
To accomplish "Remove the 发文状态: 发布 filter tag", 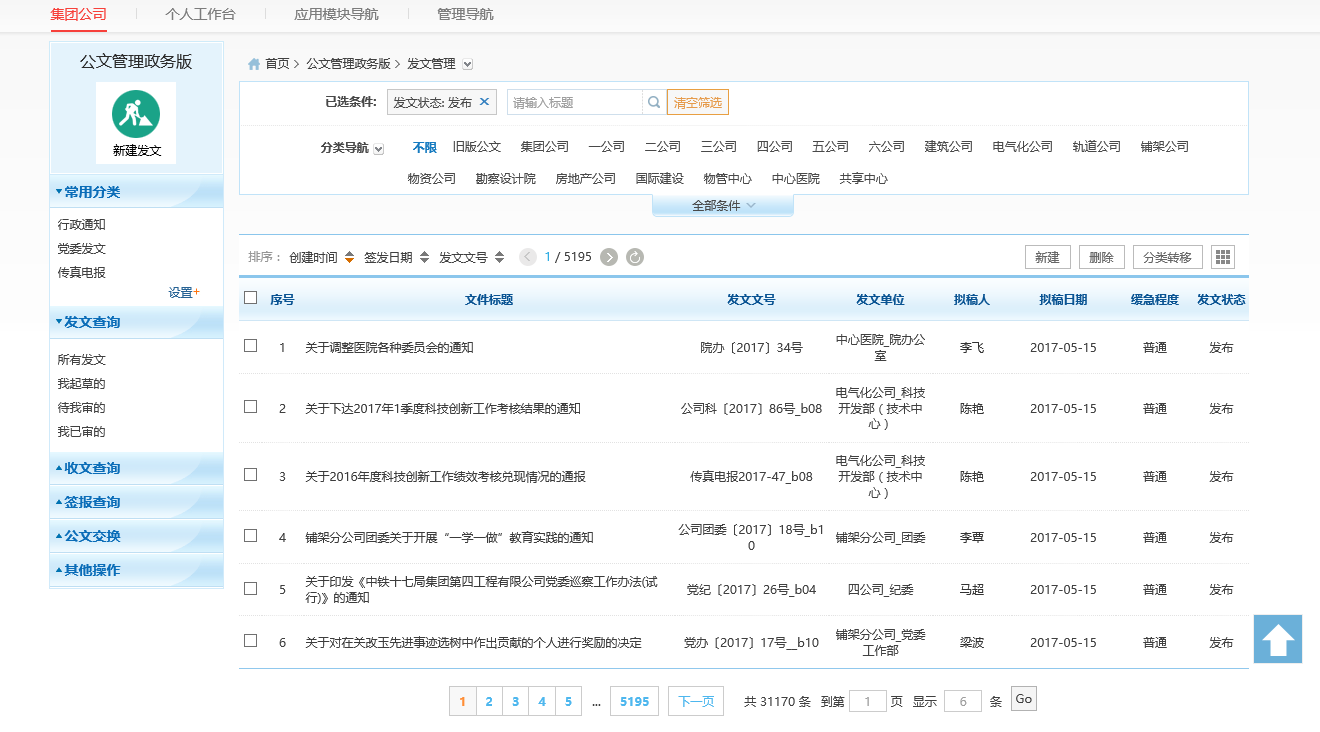I will pyautogui.click(x=485, y=102).
